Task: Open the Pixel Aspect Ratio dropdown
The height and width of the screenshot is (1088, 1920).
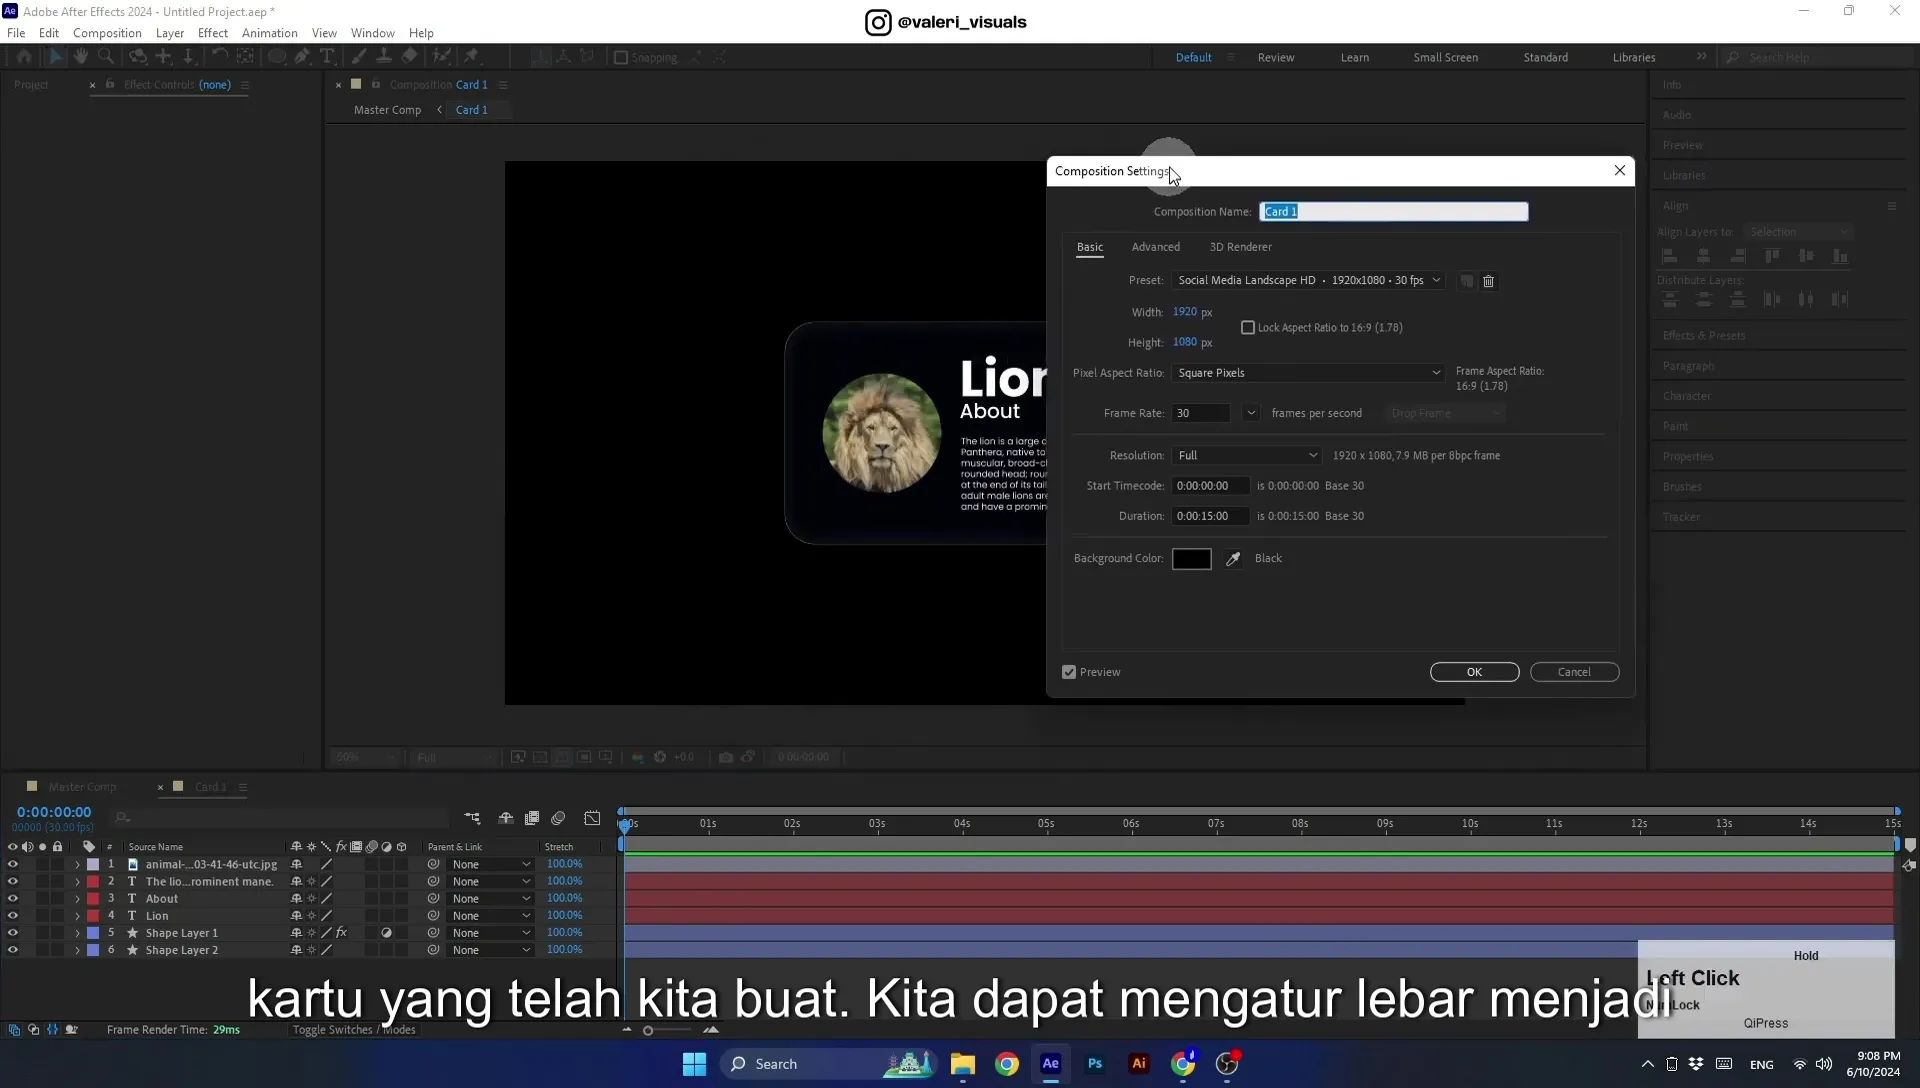Action: pos(1309,373)
